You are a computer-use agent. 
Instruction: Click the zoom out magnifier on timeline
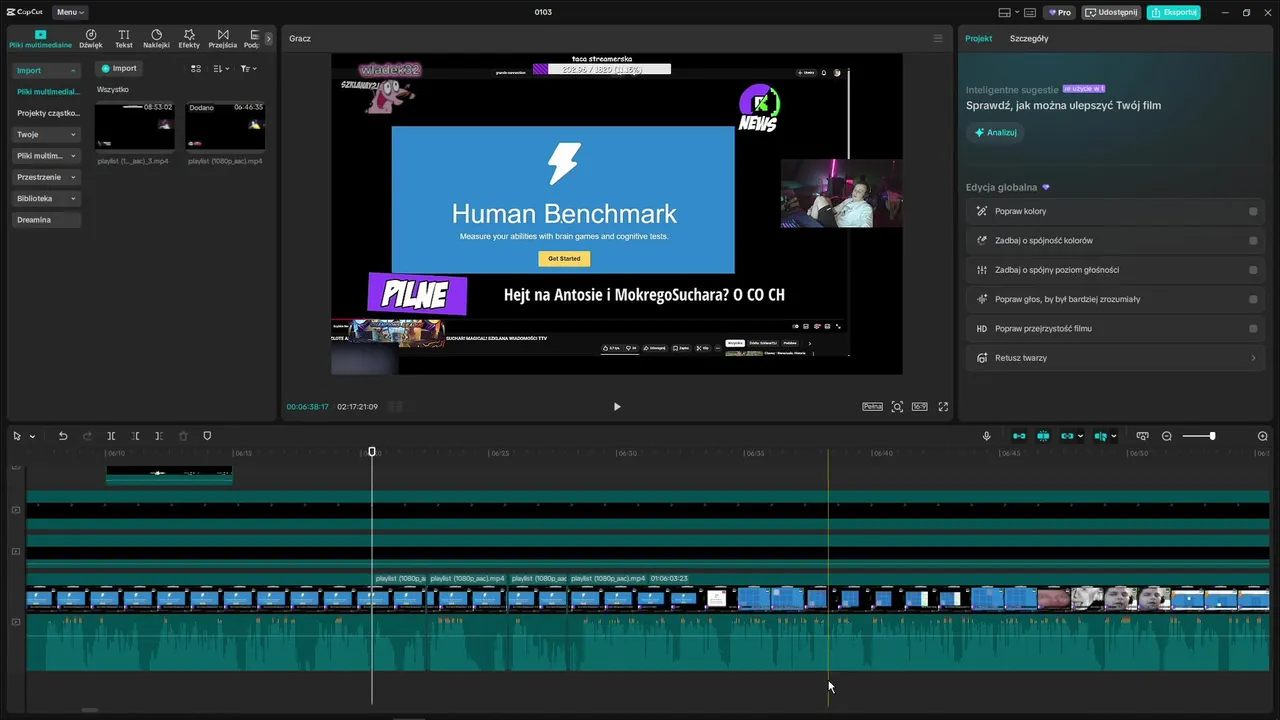click(1167, 436)
